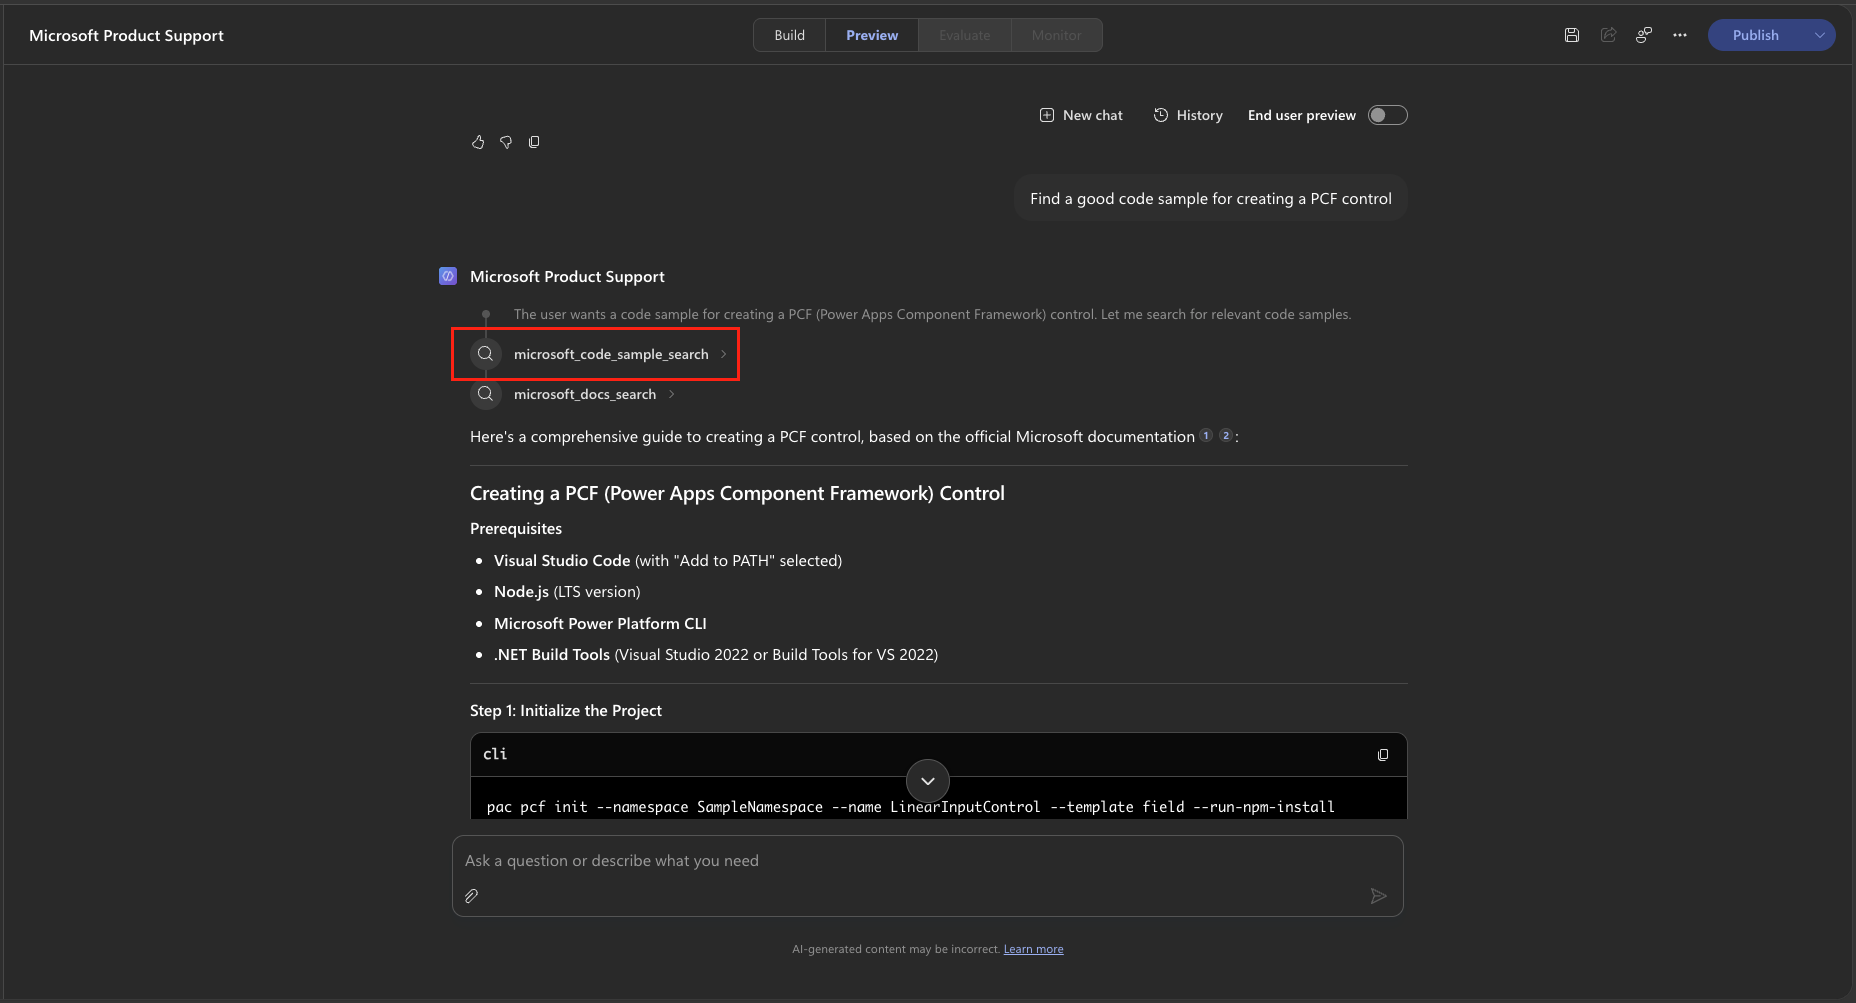Click the share icon in top bar
The image size is (1856, 1003).
coord(1608,35)
